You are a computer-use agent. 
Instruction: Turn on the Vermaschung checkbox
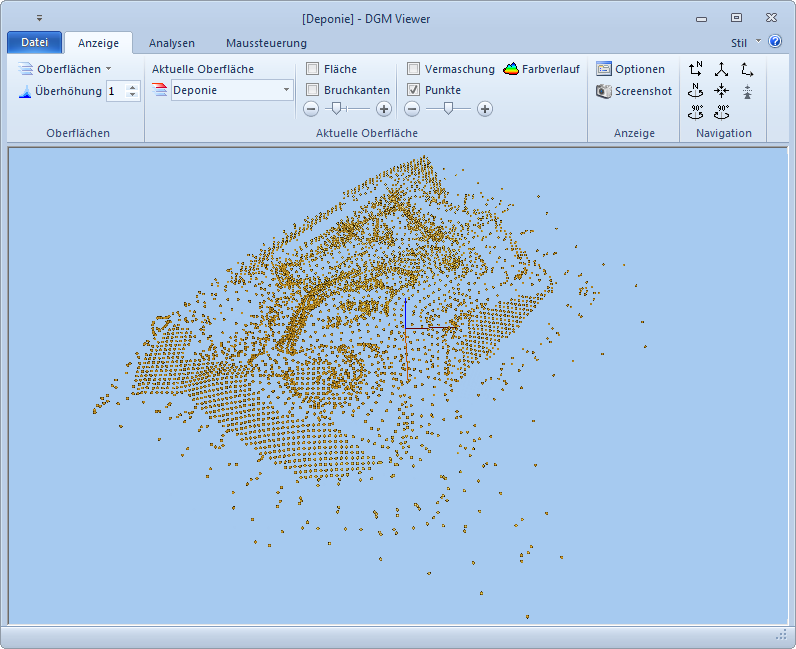[x=414, y=69]
